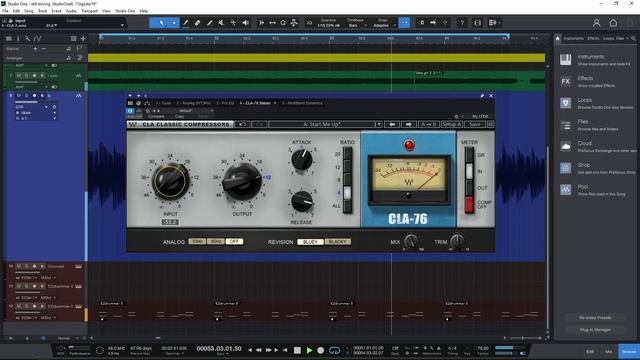The height and width of the screenshot is (360, 640).
Task: Click the plugin Compare button
Action: (156, 116)
